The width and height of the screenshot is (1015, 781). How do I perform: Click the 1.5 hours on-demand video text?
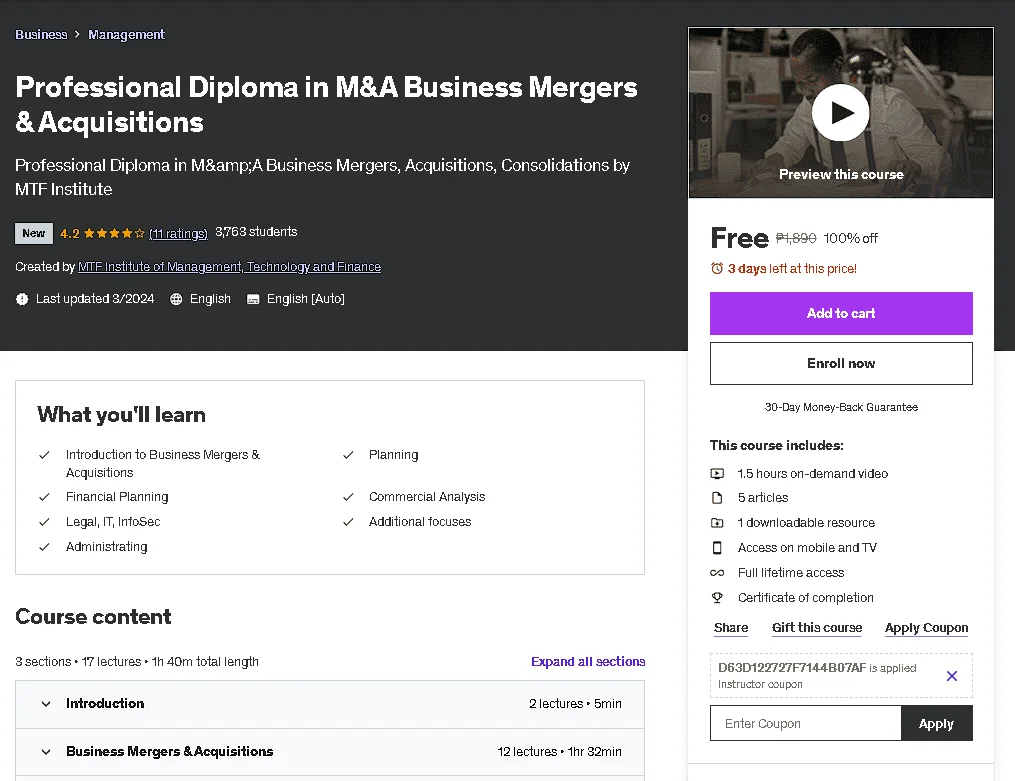click(812, 474)
